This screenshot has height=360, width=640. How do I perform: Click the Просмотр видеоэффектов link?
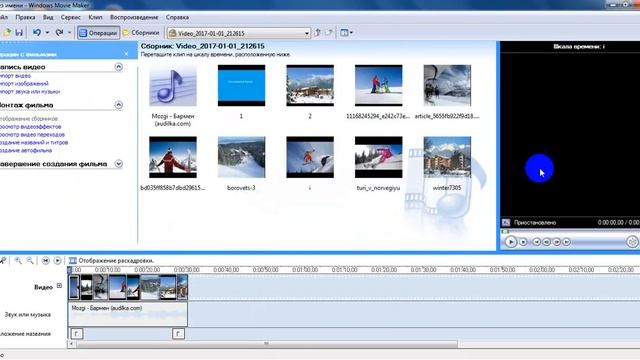pos(30,127)
